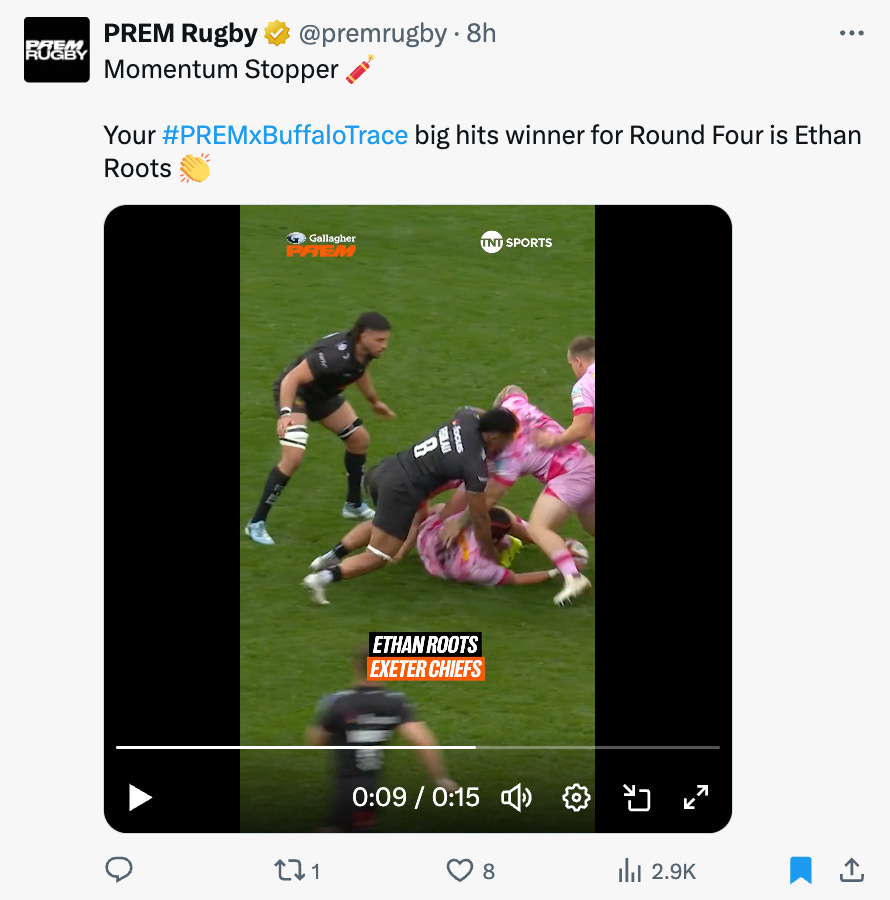
Task: Click the video frame showing the tackle
Action: click(x=417, y=471)
